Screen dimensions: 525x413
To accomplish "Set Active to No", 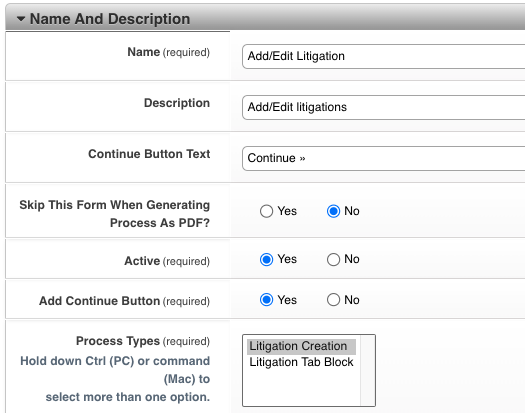I will (333, 260).
